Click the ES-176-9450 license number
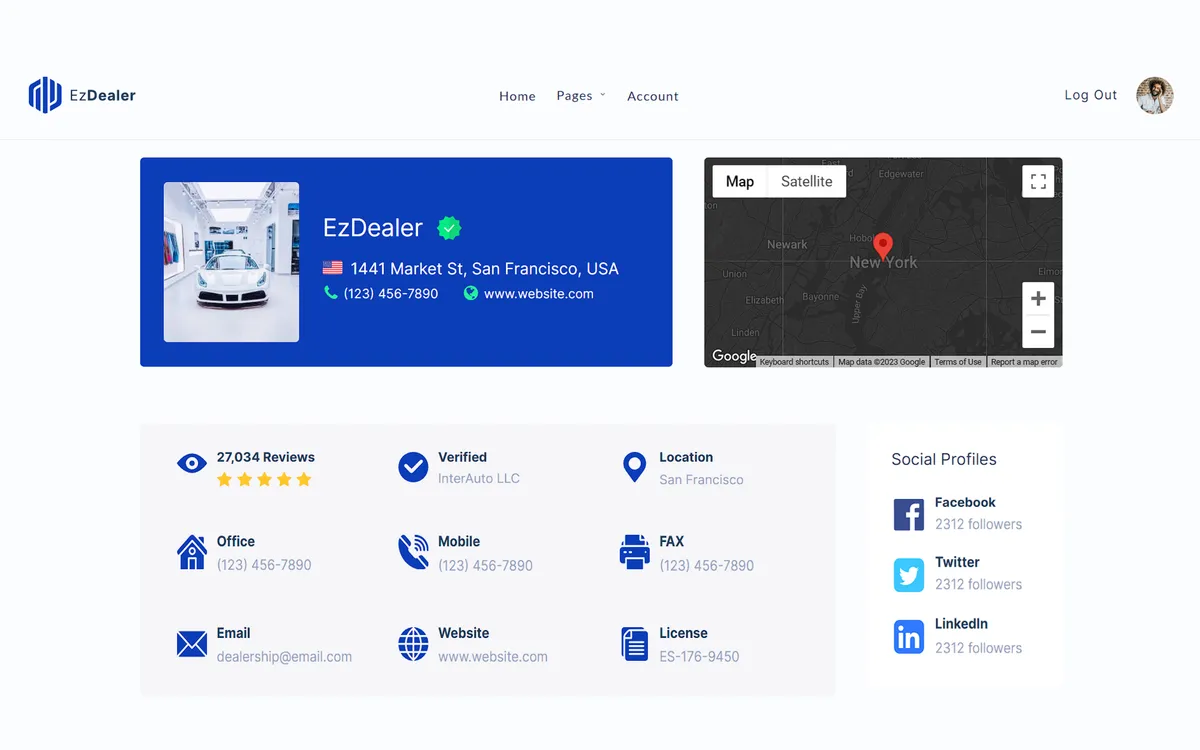This screenshot has height=750, width=1200. pyautogui.click(x=699, y=657)
